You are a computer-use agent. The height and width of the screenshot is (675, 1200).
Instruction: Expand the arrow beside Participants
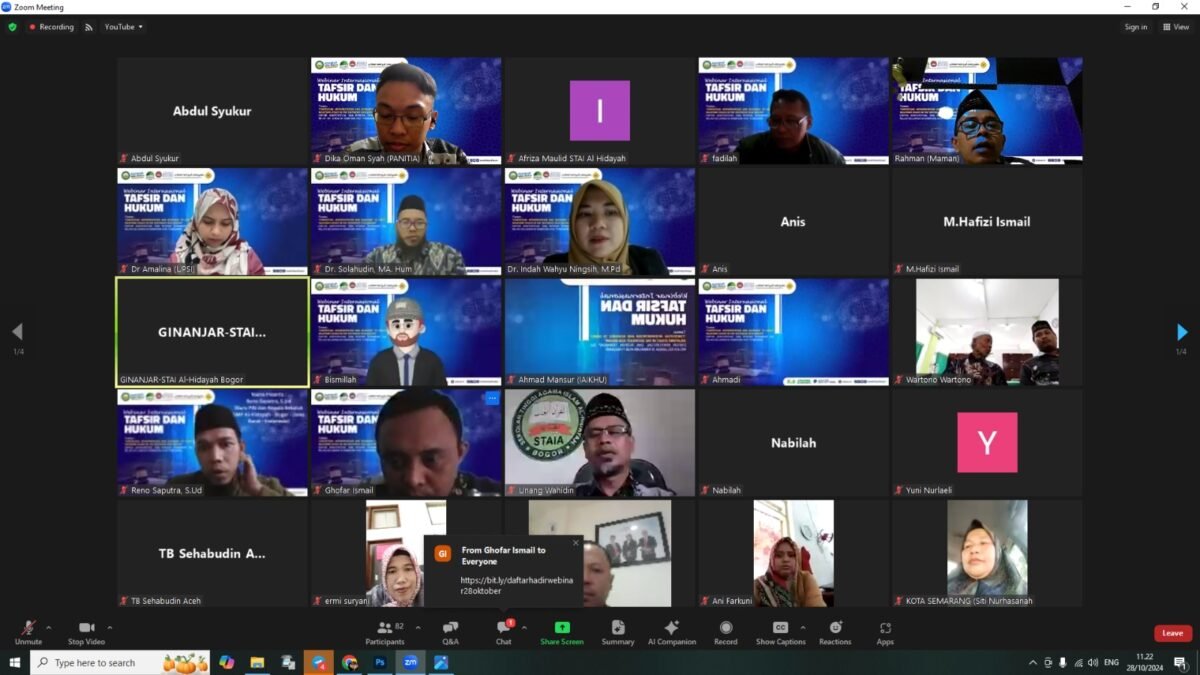[x=417, y=627]
